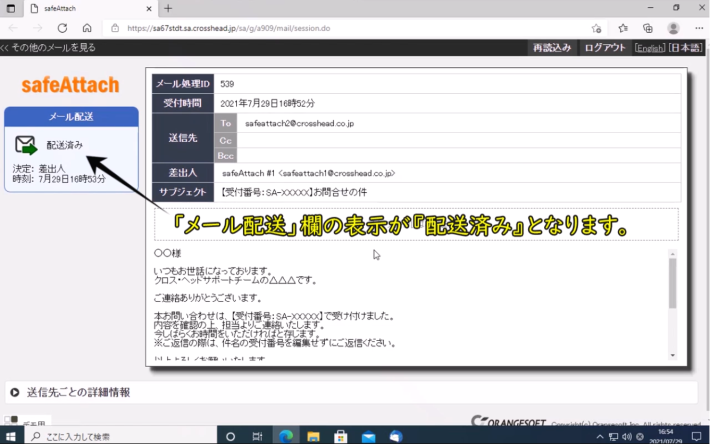Image resolution: width=710 pixels, height=445 pixels.
Task: Switch language to English
Action: 650,48
